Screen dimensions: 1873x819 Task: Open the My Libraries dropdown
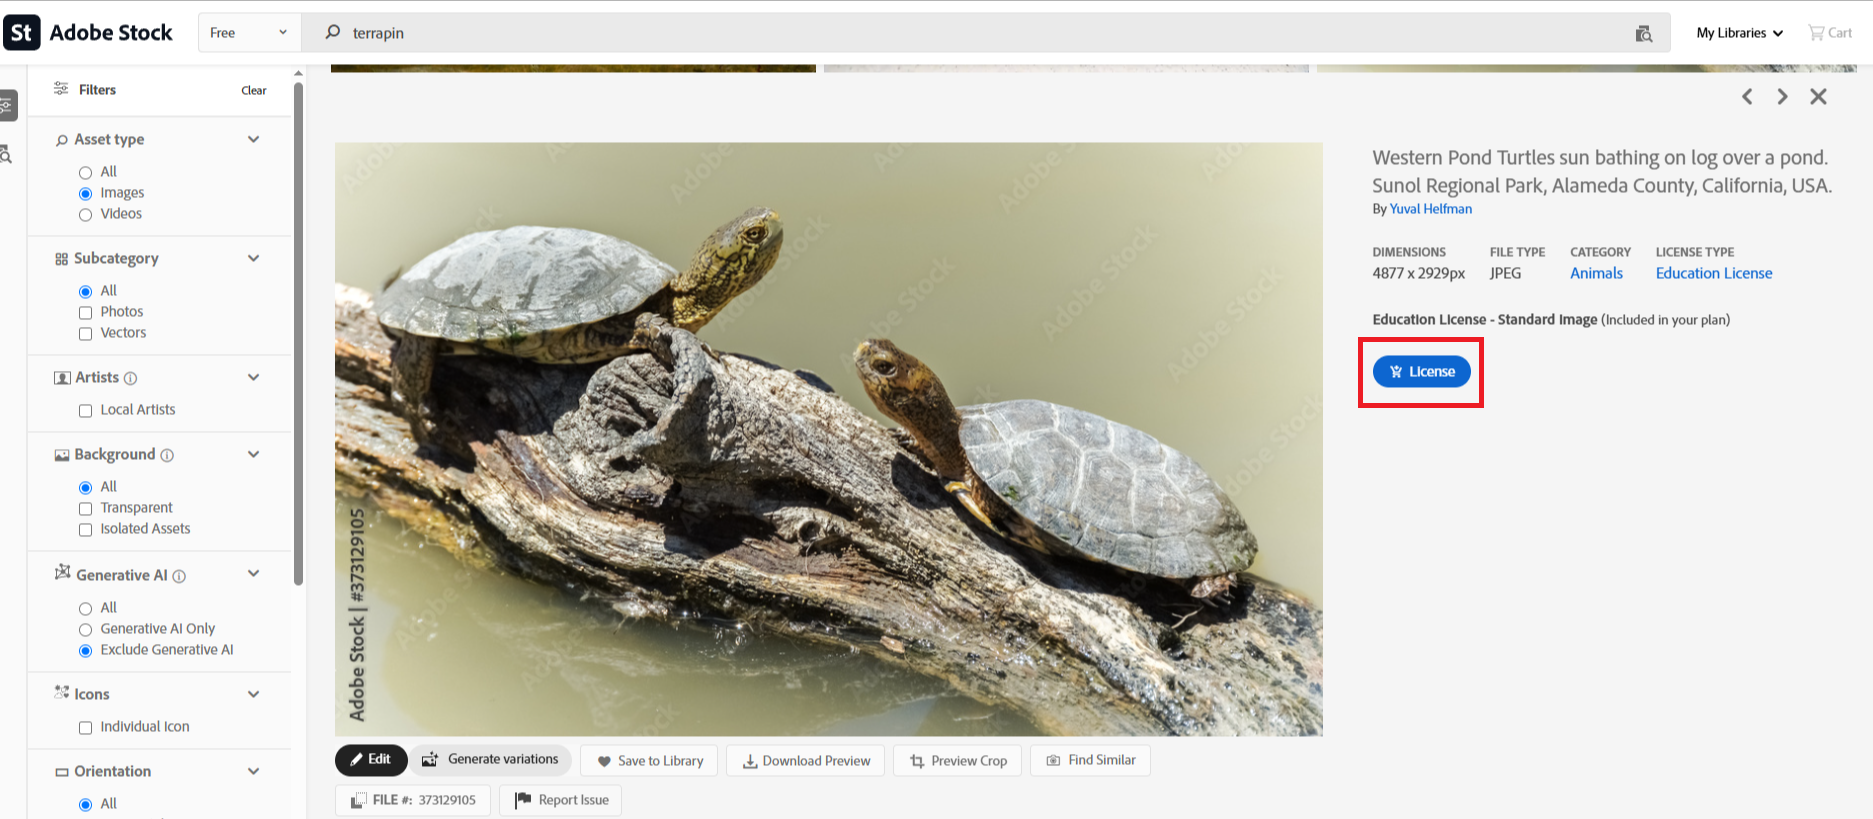pyautogui.click(x=1739, y=33)
